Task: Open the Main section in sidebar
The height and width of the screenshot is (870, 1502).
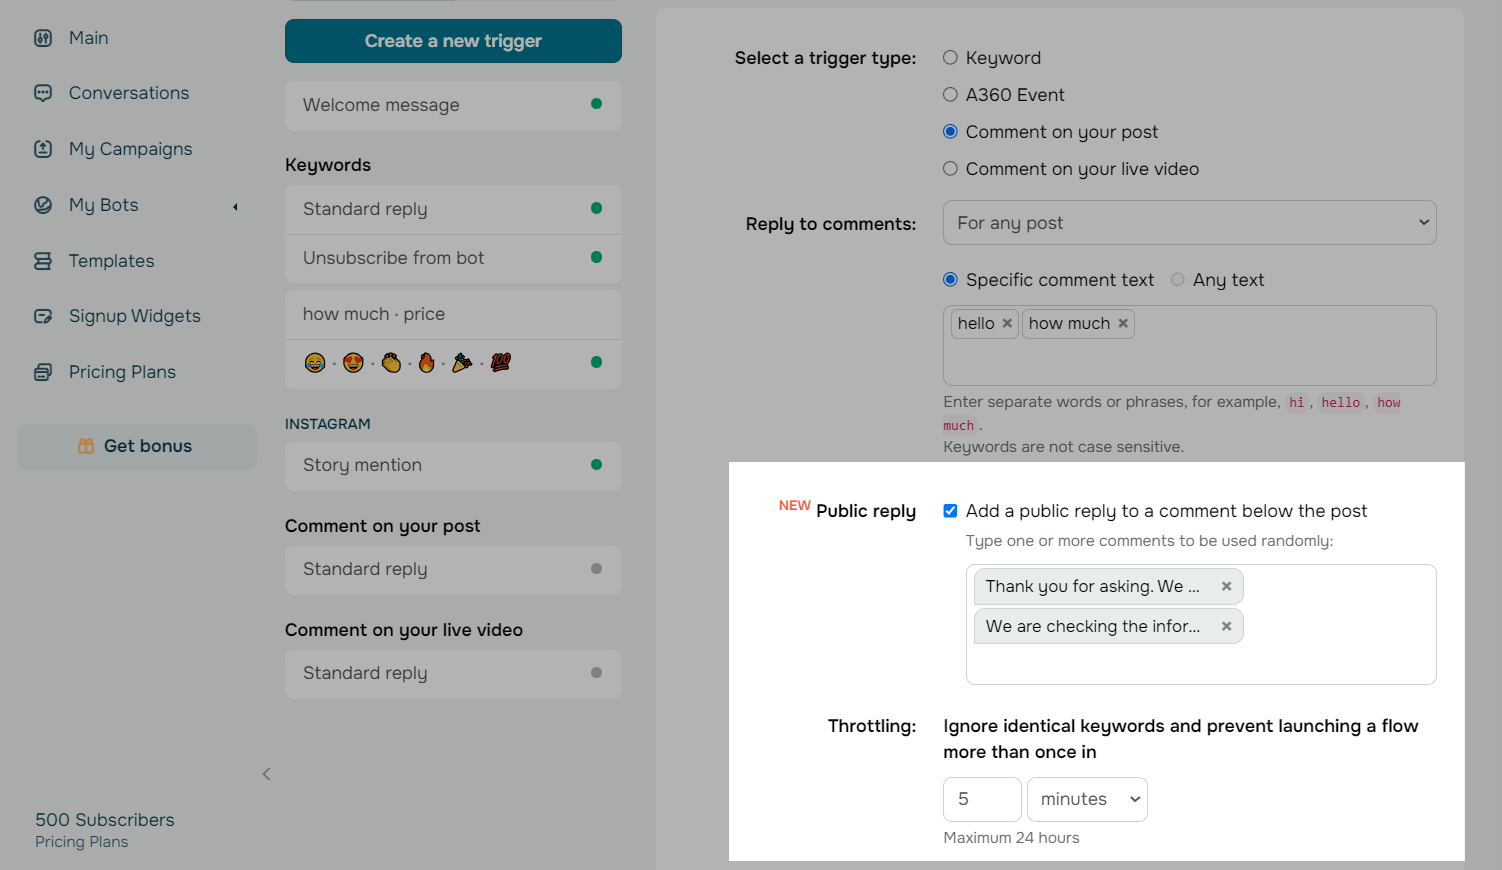Action: click(87, 37)
